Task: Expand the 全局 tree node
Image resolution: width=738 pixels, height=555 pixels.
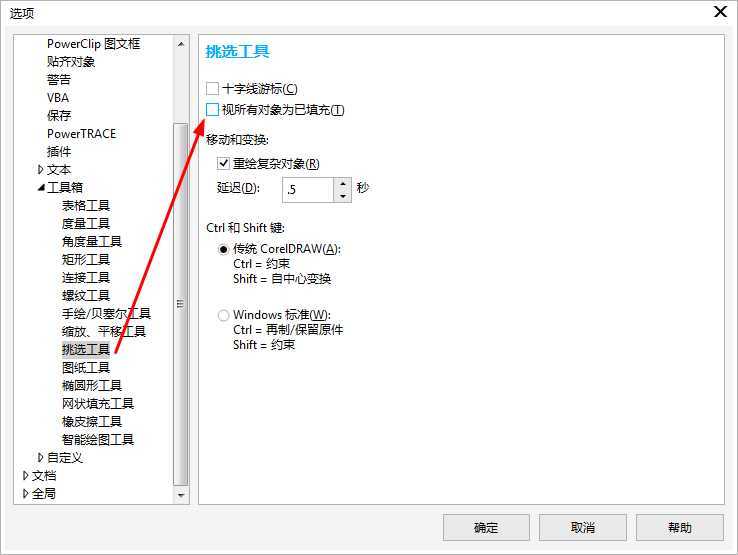Action: (26, 494)
